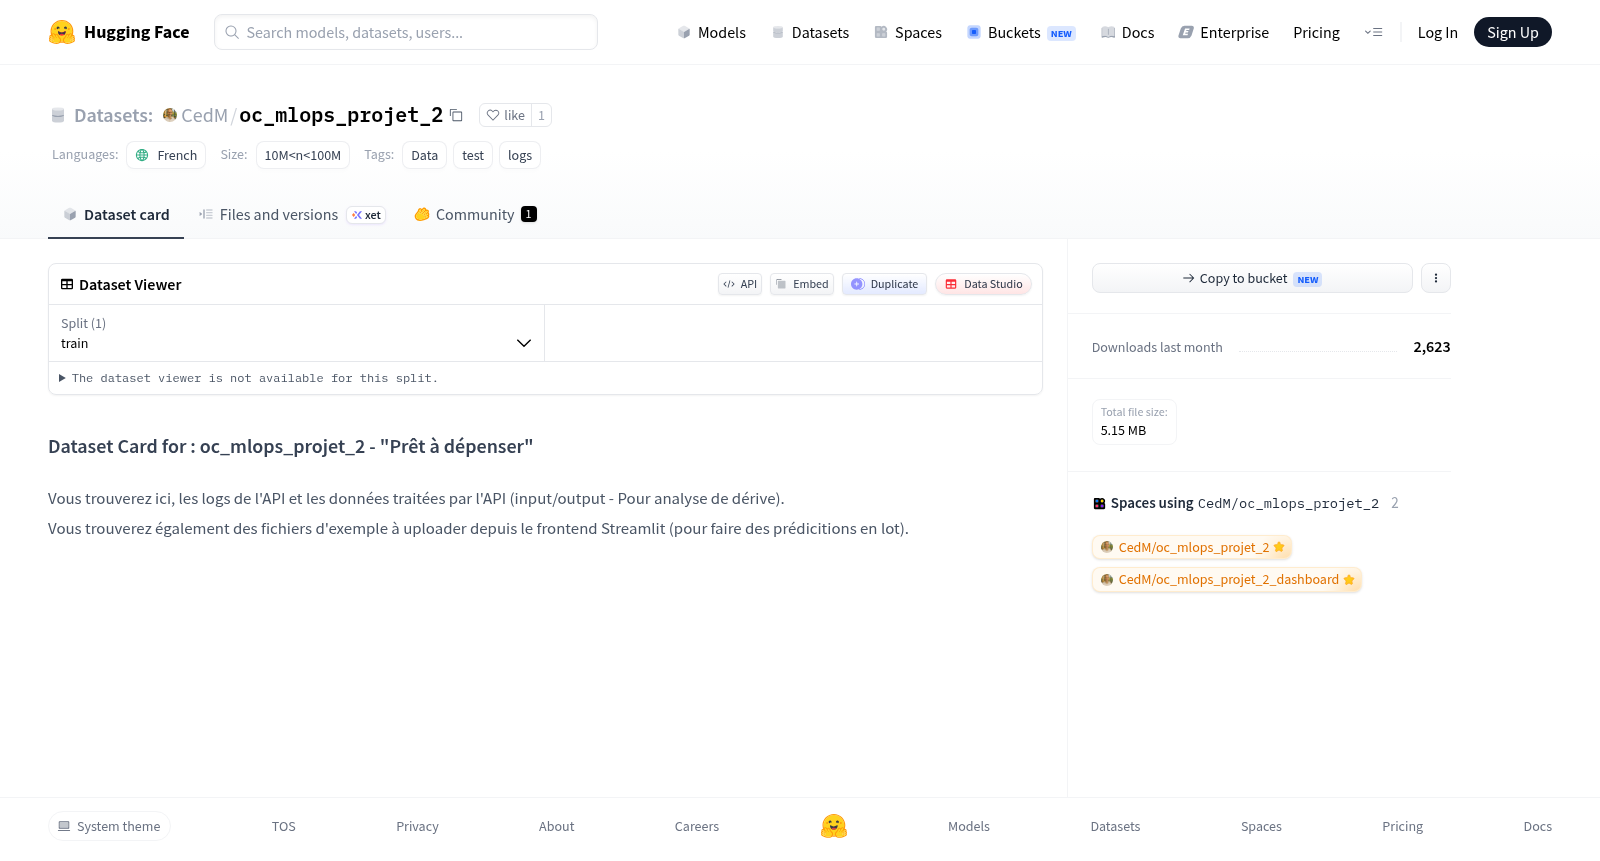Open the Docs footer link
Viewport: 1600px width, 861px height.
point(1537,826)
